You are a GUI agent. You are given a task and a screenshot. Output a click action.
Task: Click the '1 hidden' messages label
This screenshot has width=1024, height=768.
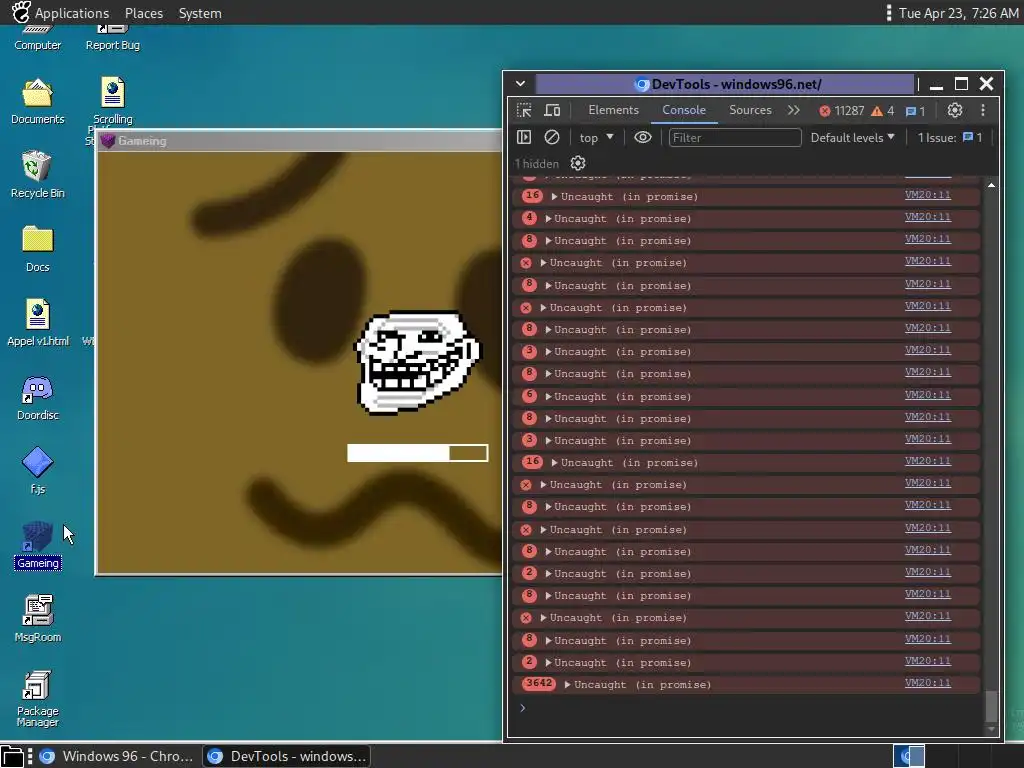pyautogui.click(x=537, y=163)
